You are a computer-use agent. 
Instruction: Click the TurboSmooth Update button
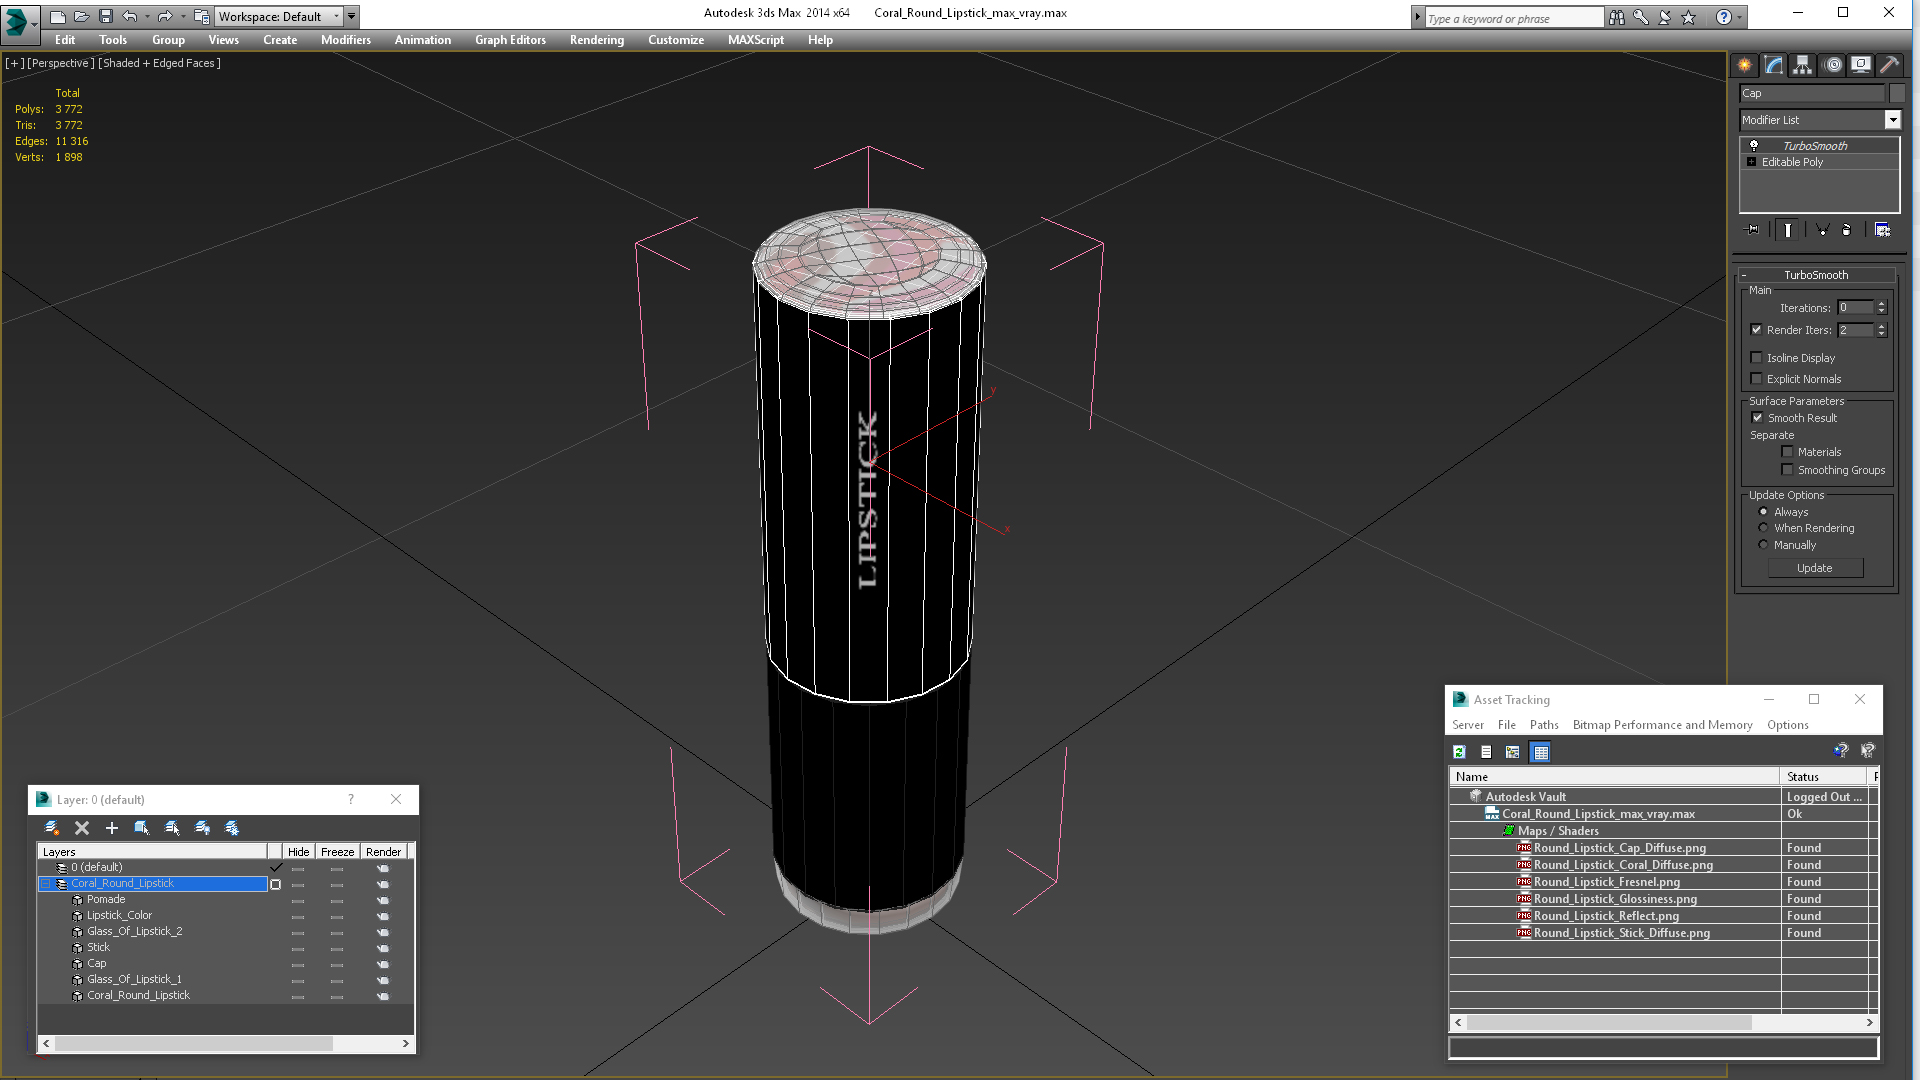point(1814,568)
